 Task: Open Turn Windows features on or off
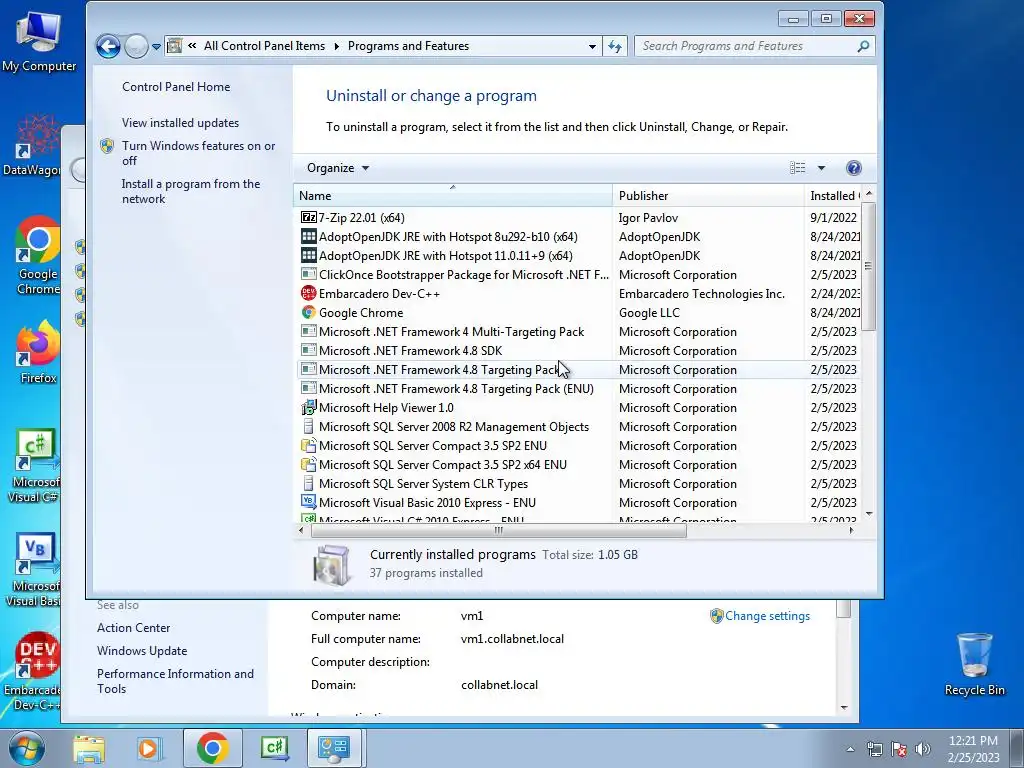pos(199,153)
